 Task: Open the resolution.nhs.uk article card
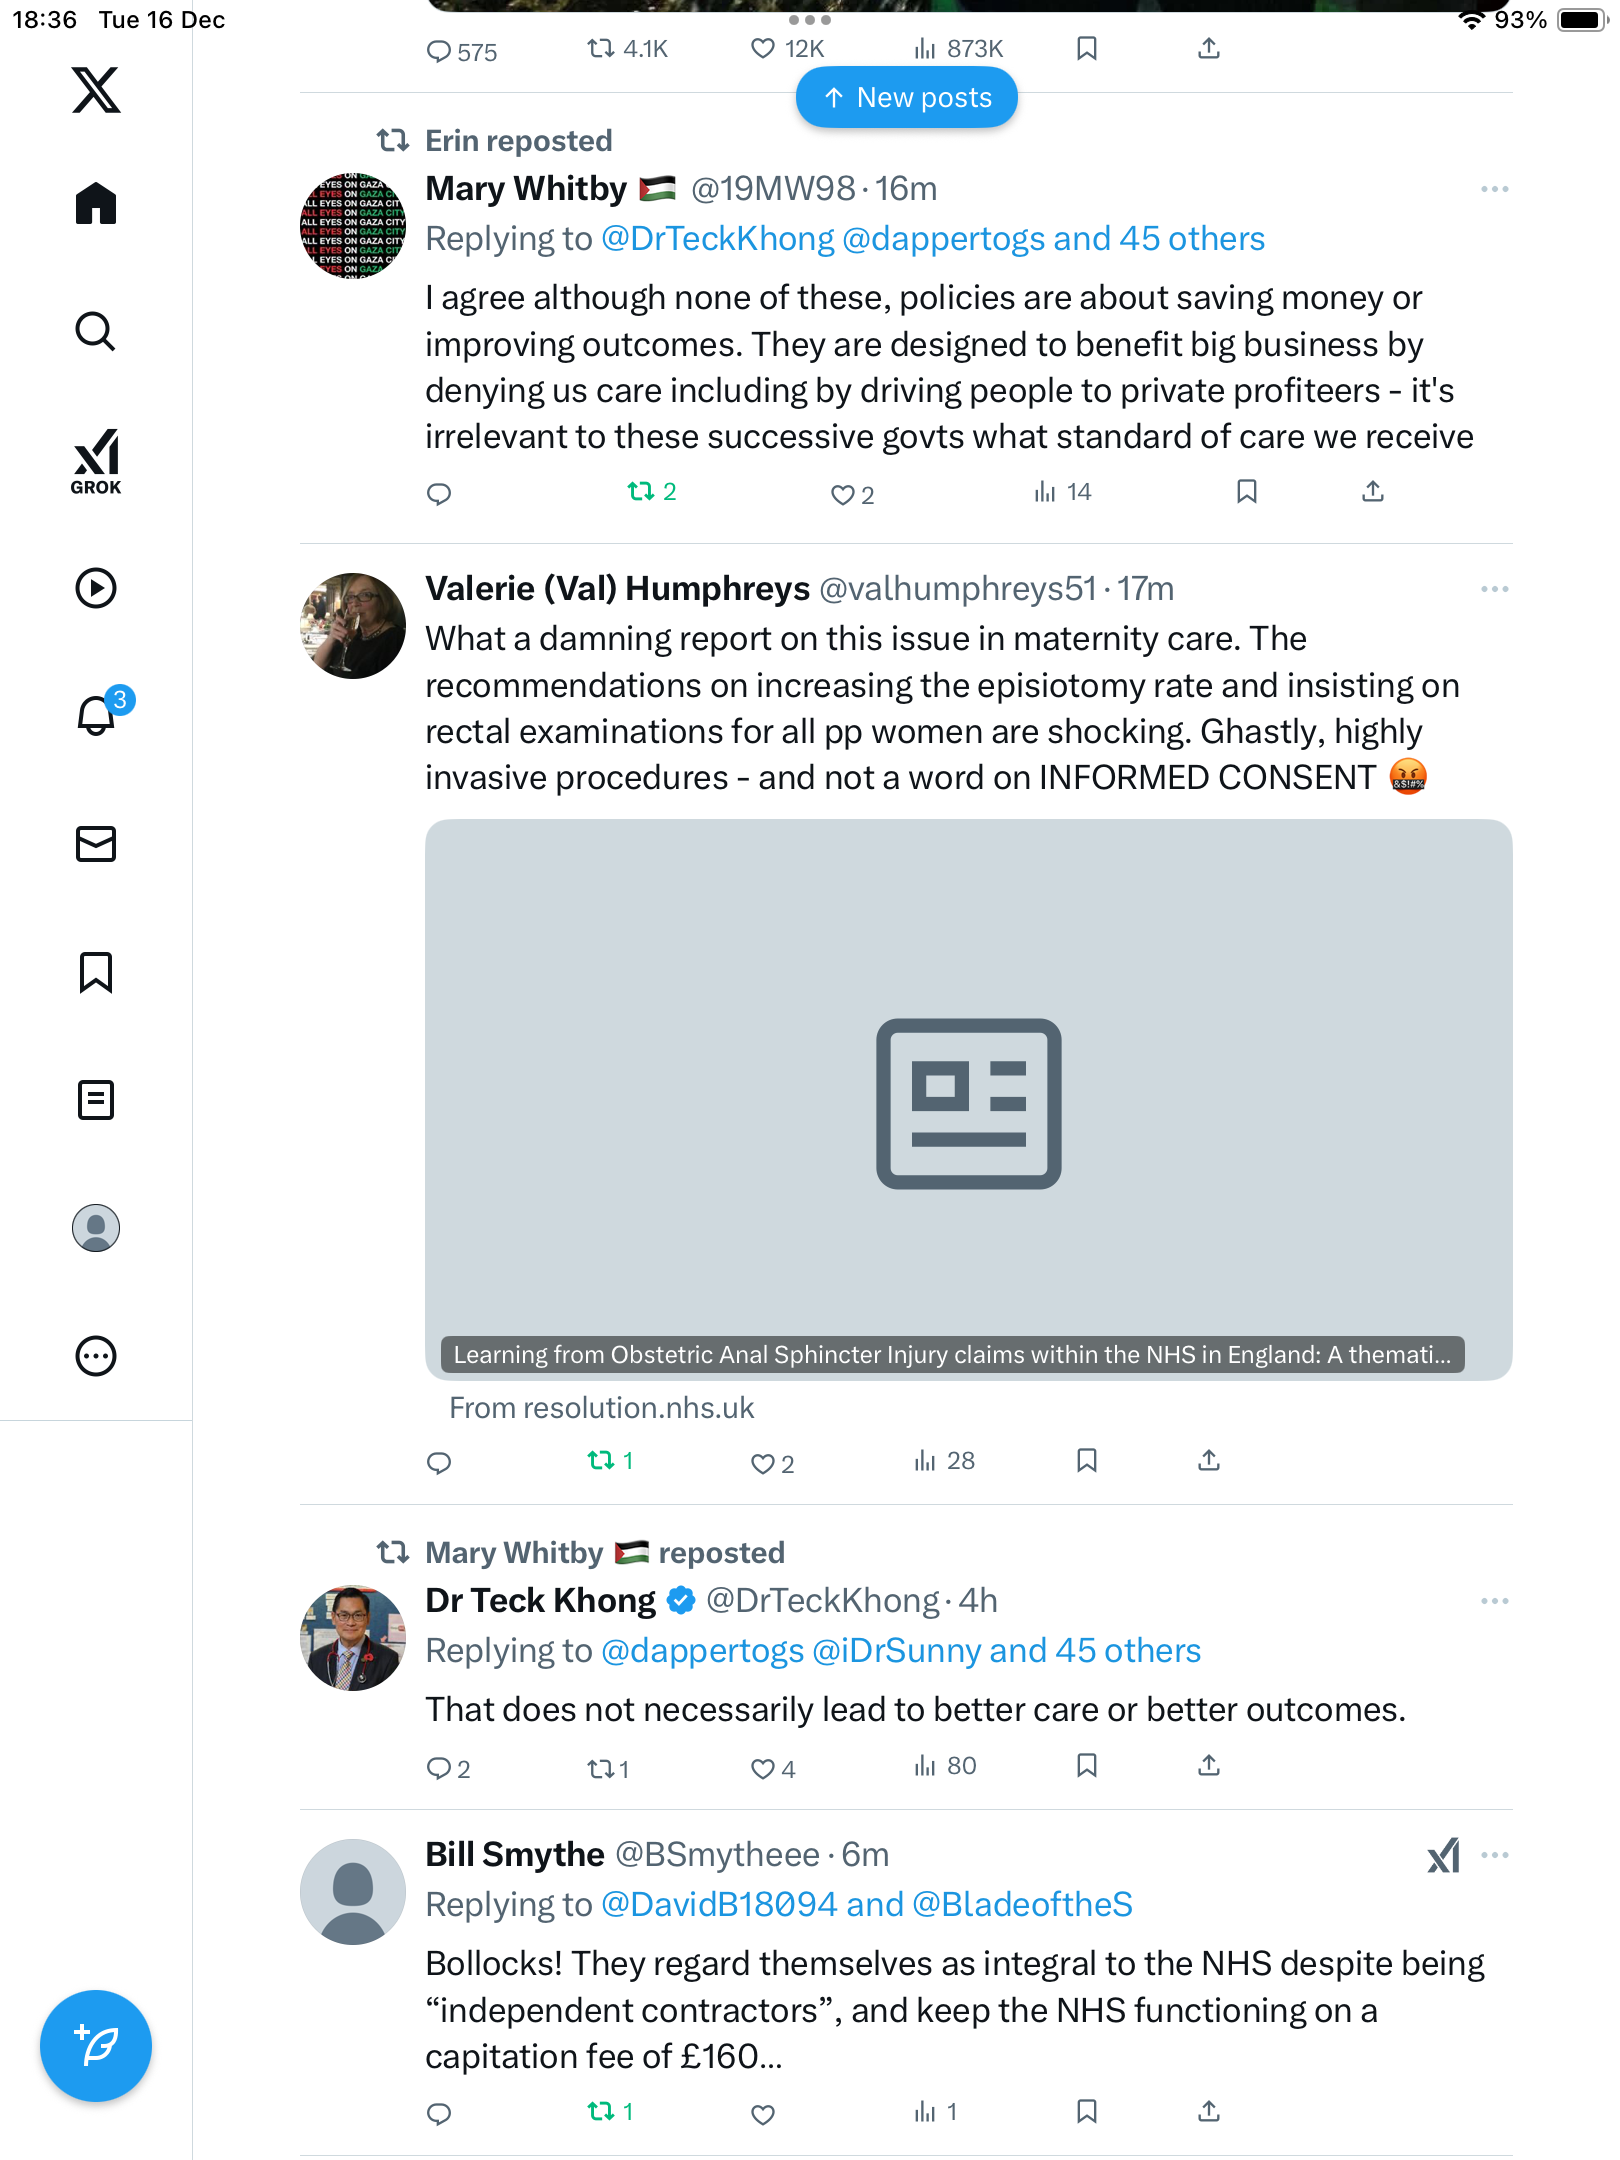[968, 1100]
